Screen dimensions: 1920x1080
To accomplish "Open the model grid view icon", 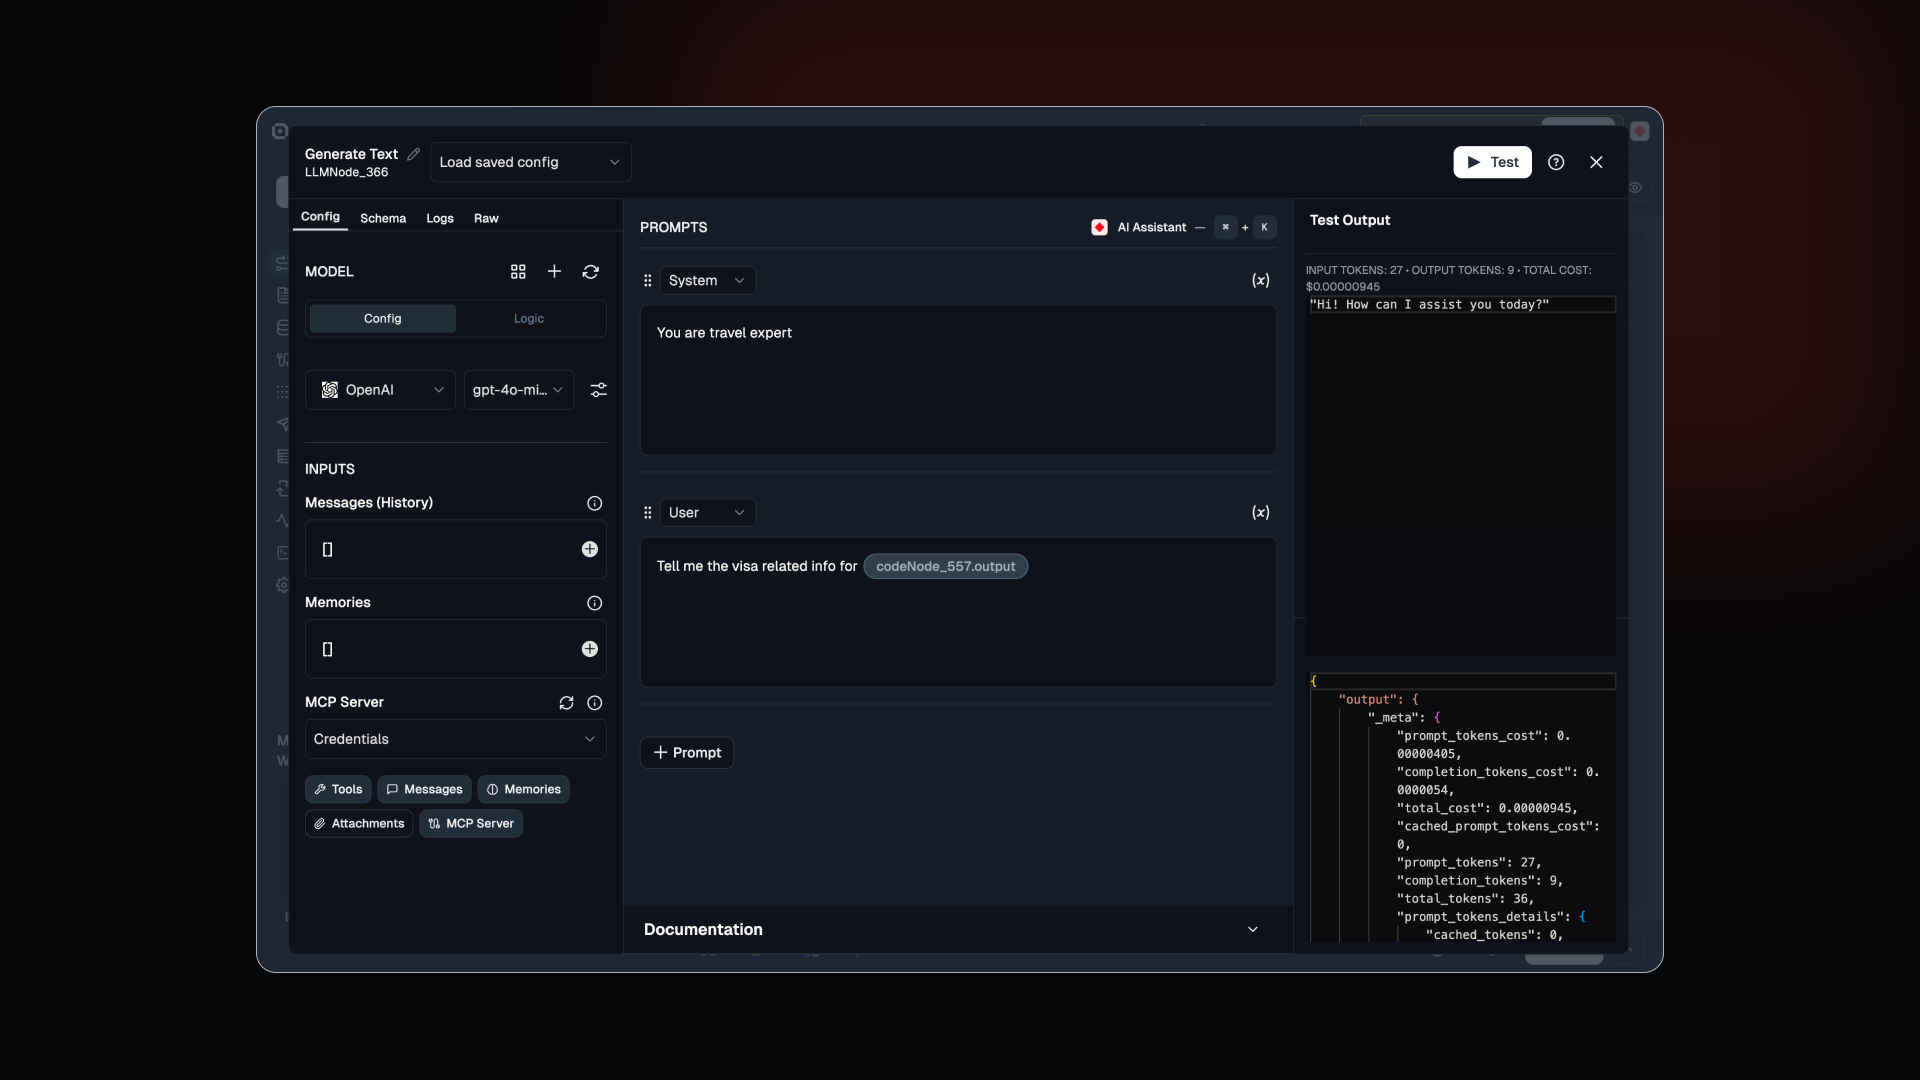I will 518,272.
